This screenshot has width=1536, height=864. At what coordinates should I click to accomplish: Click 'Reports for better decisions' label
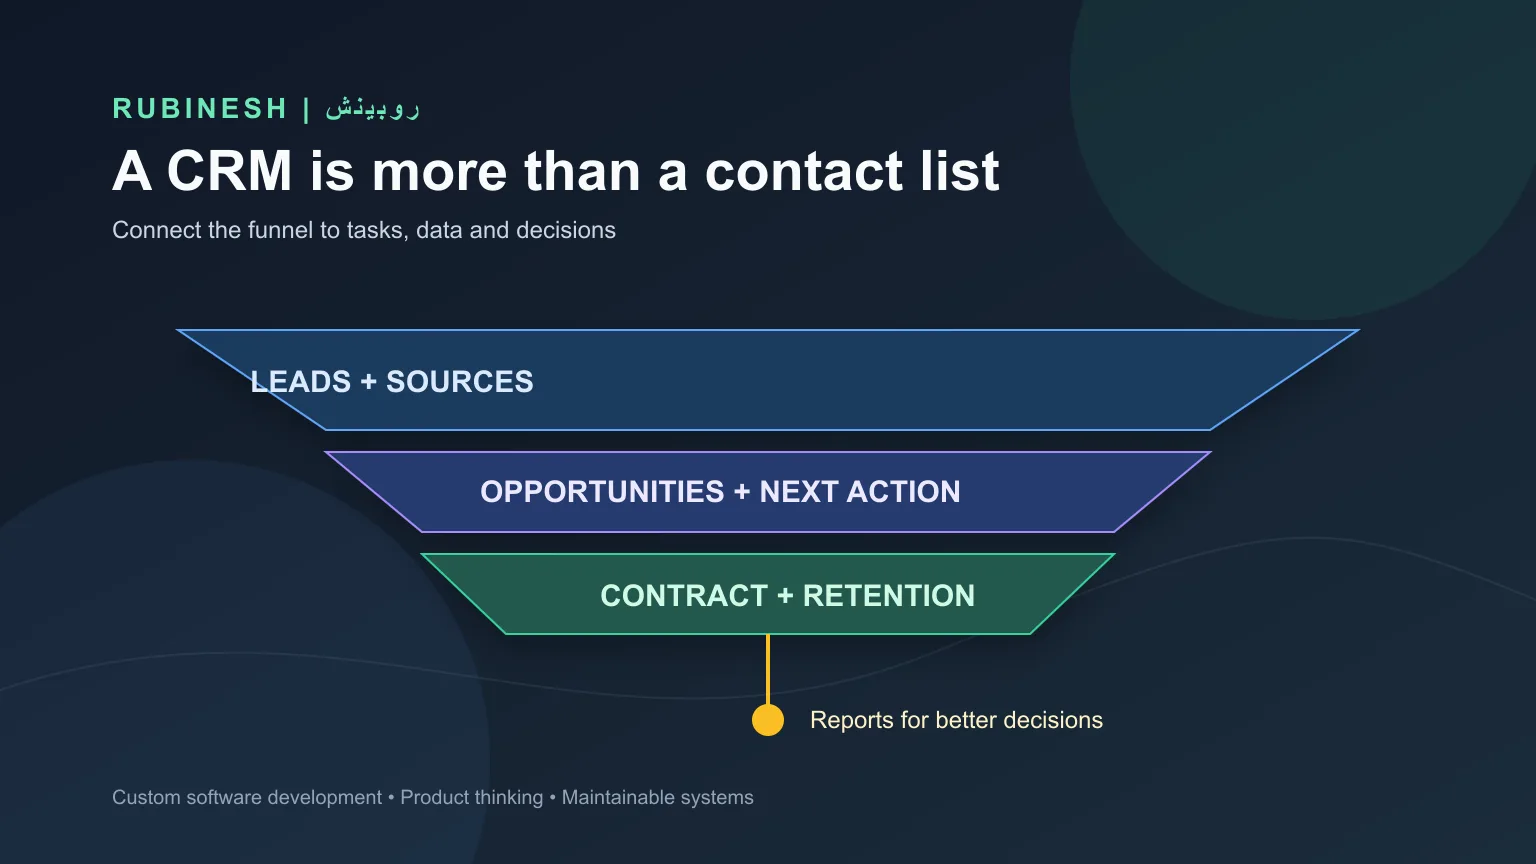tap(956, 720)
